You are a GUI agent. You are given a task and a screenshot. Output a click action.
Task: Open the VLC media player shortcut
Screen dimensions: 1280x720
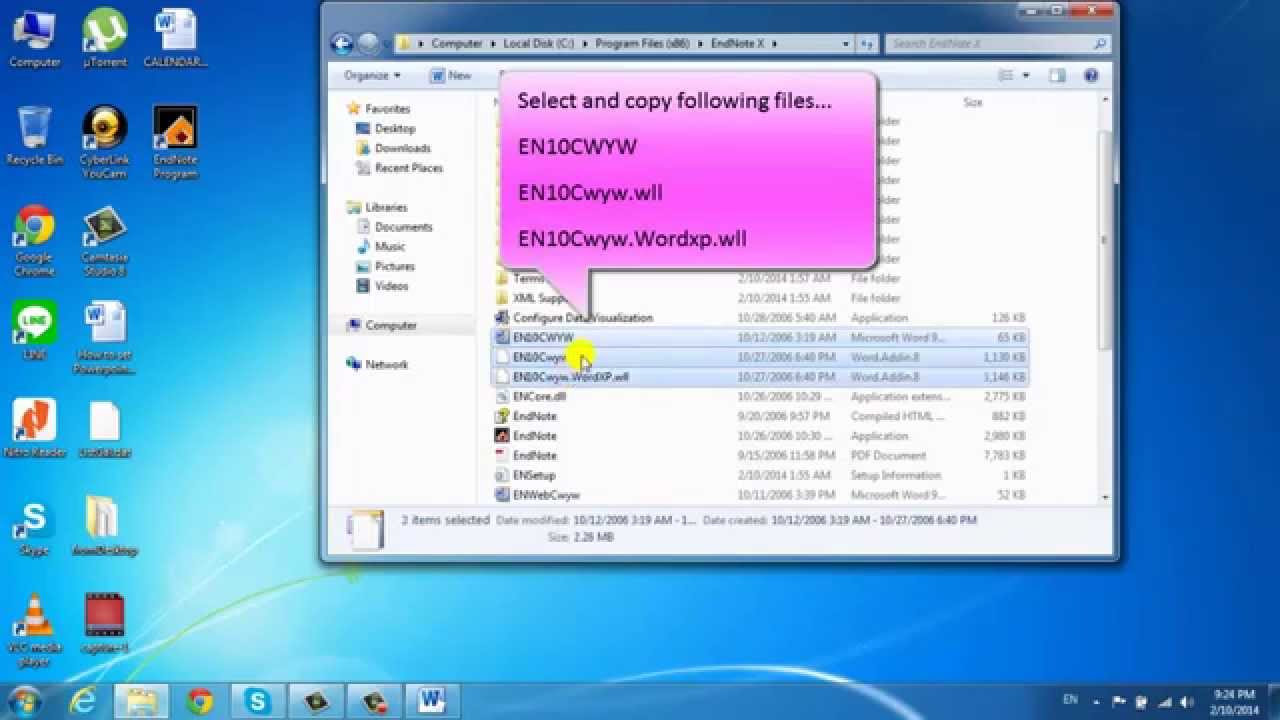click(x=34, y=630)
